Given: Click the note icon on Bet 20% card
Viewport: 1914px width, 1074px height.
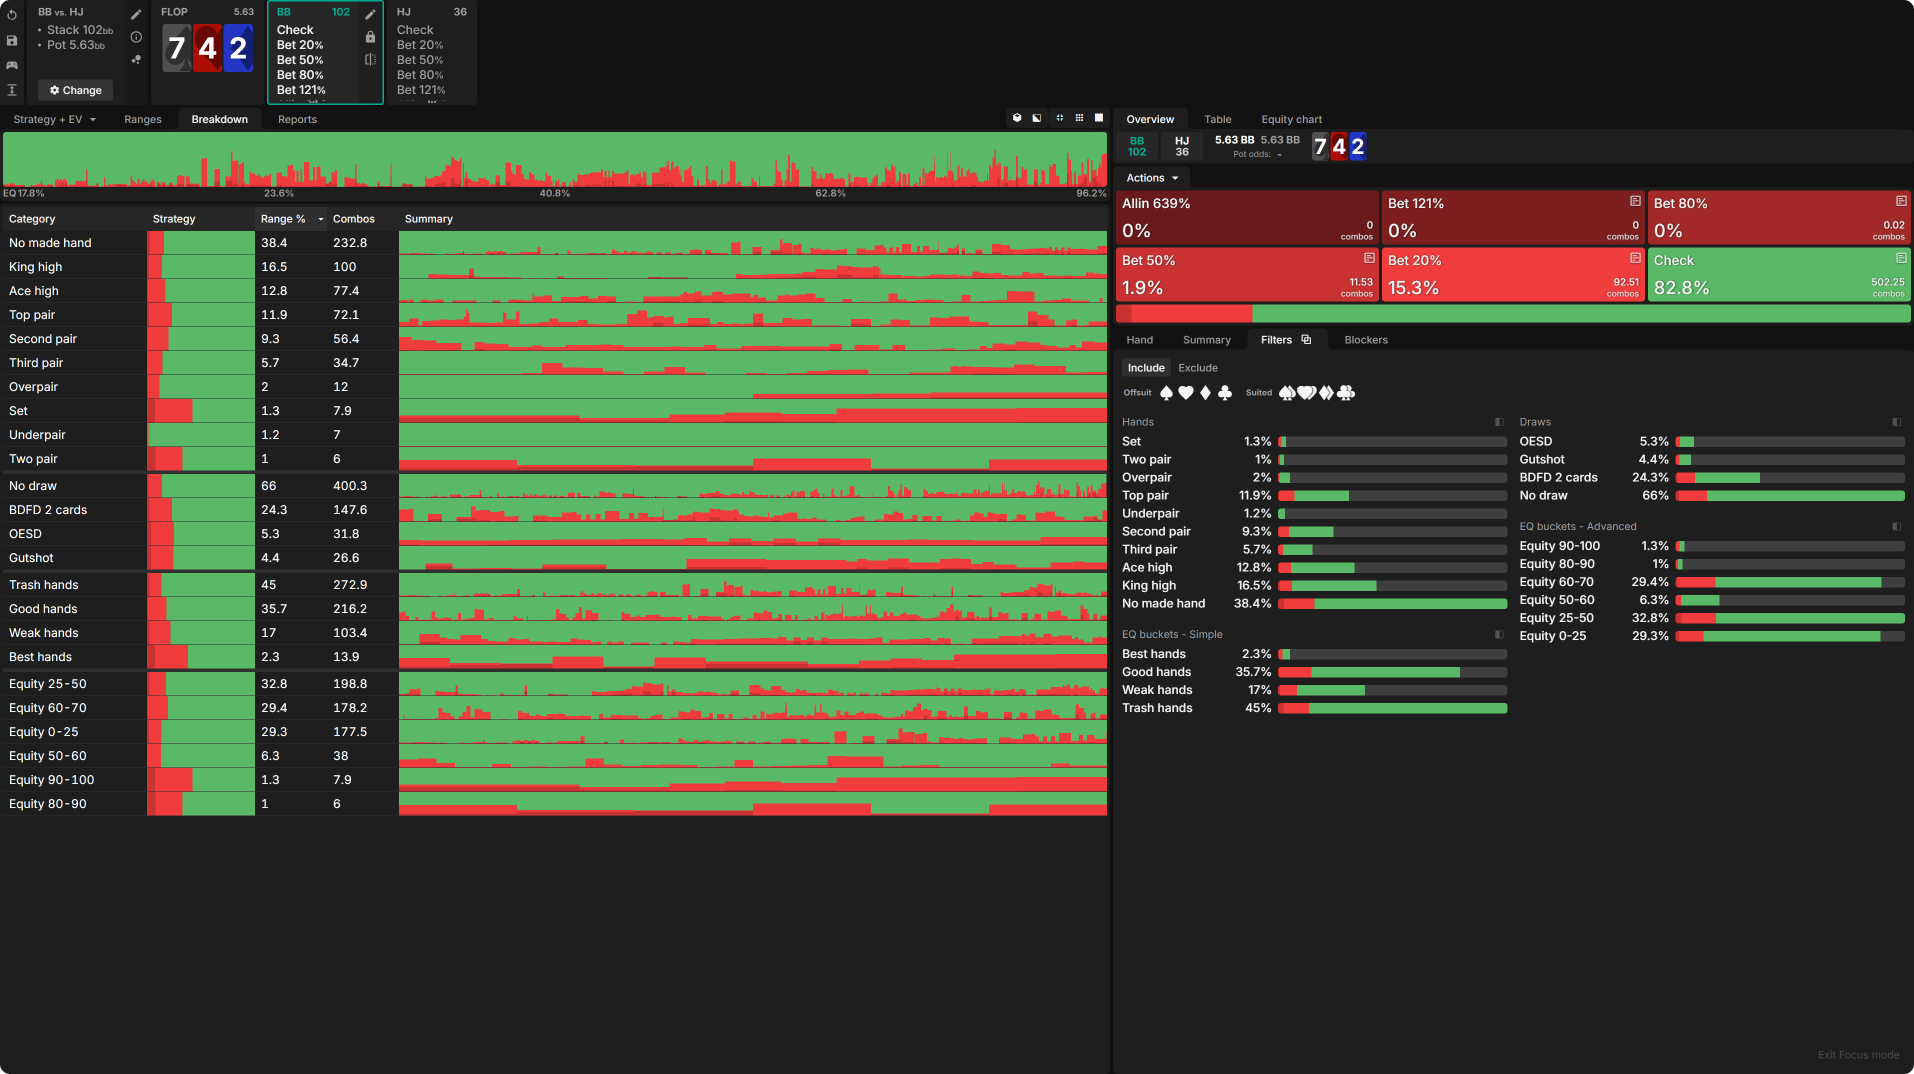Looking at the screenshot, I should point(1635,258).
